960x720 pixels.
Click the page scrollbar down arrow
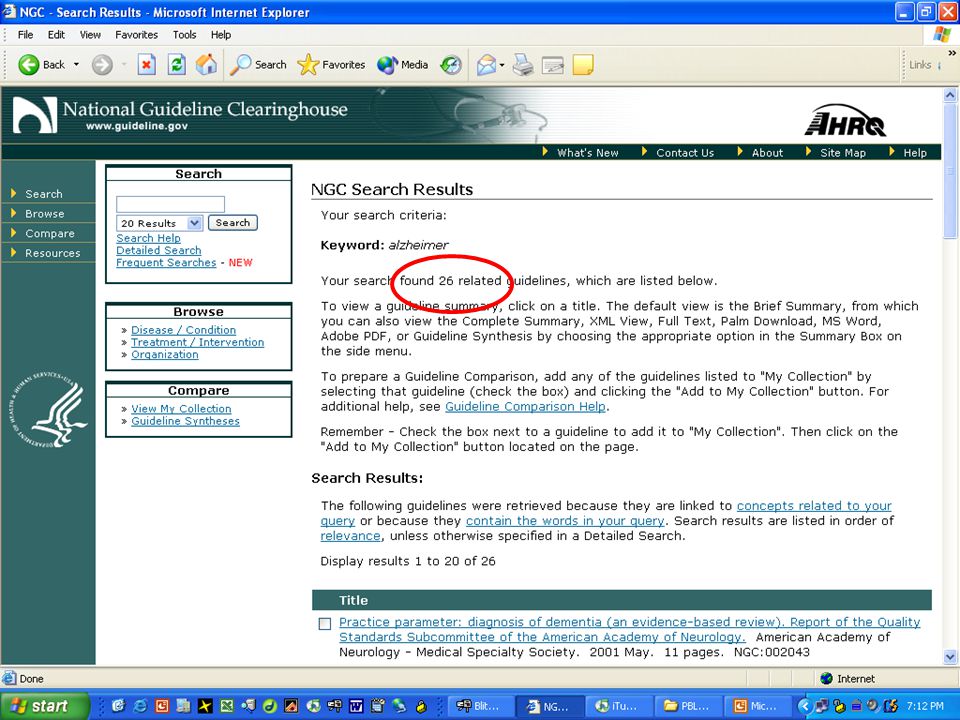(950, 658)
